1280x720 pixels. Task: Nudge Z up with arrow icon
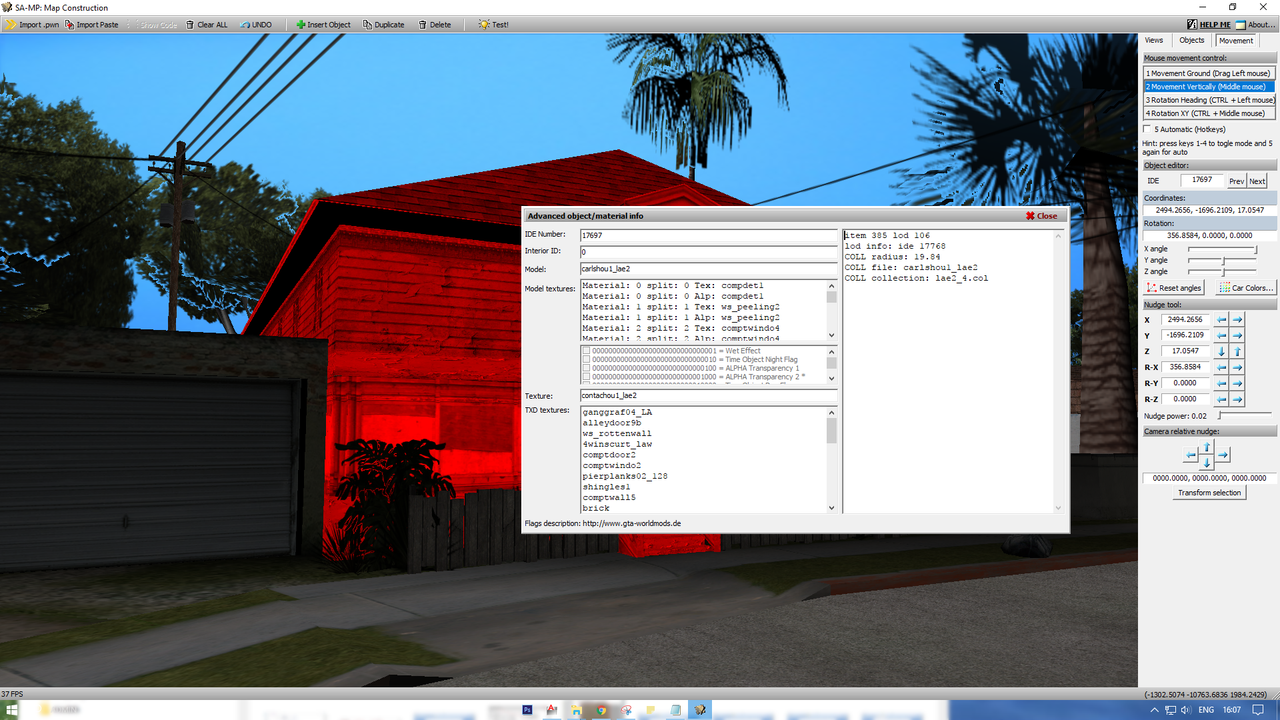tap(1238, 351)
